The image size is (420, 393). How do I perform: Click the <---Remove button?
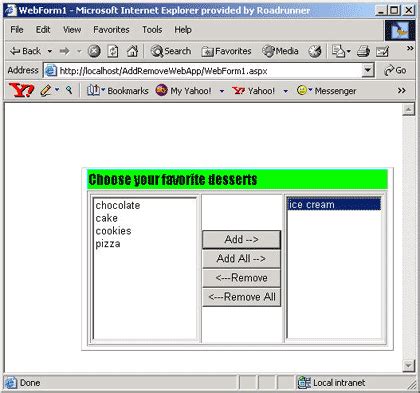pos(242,278)
